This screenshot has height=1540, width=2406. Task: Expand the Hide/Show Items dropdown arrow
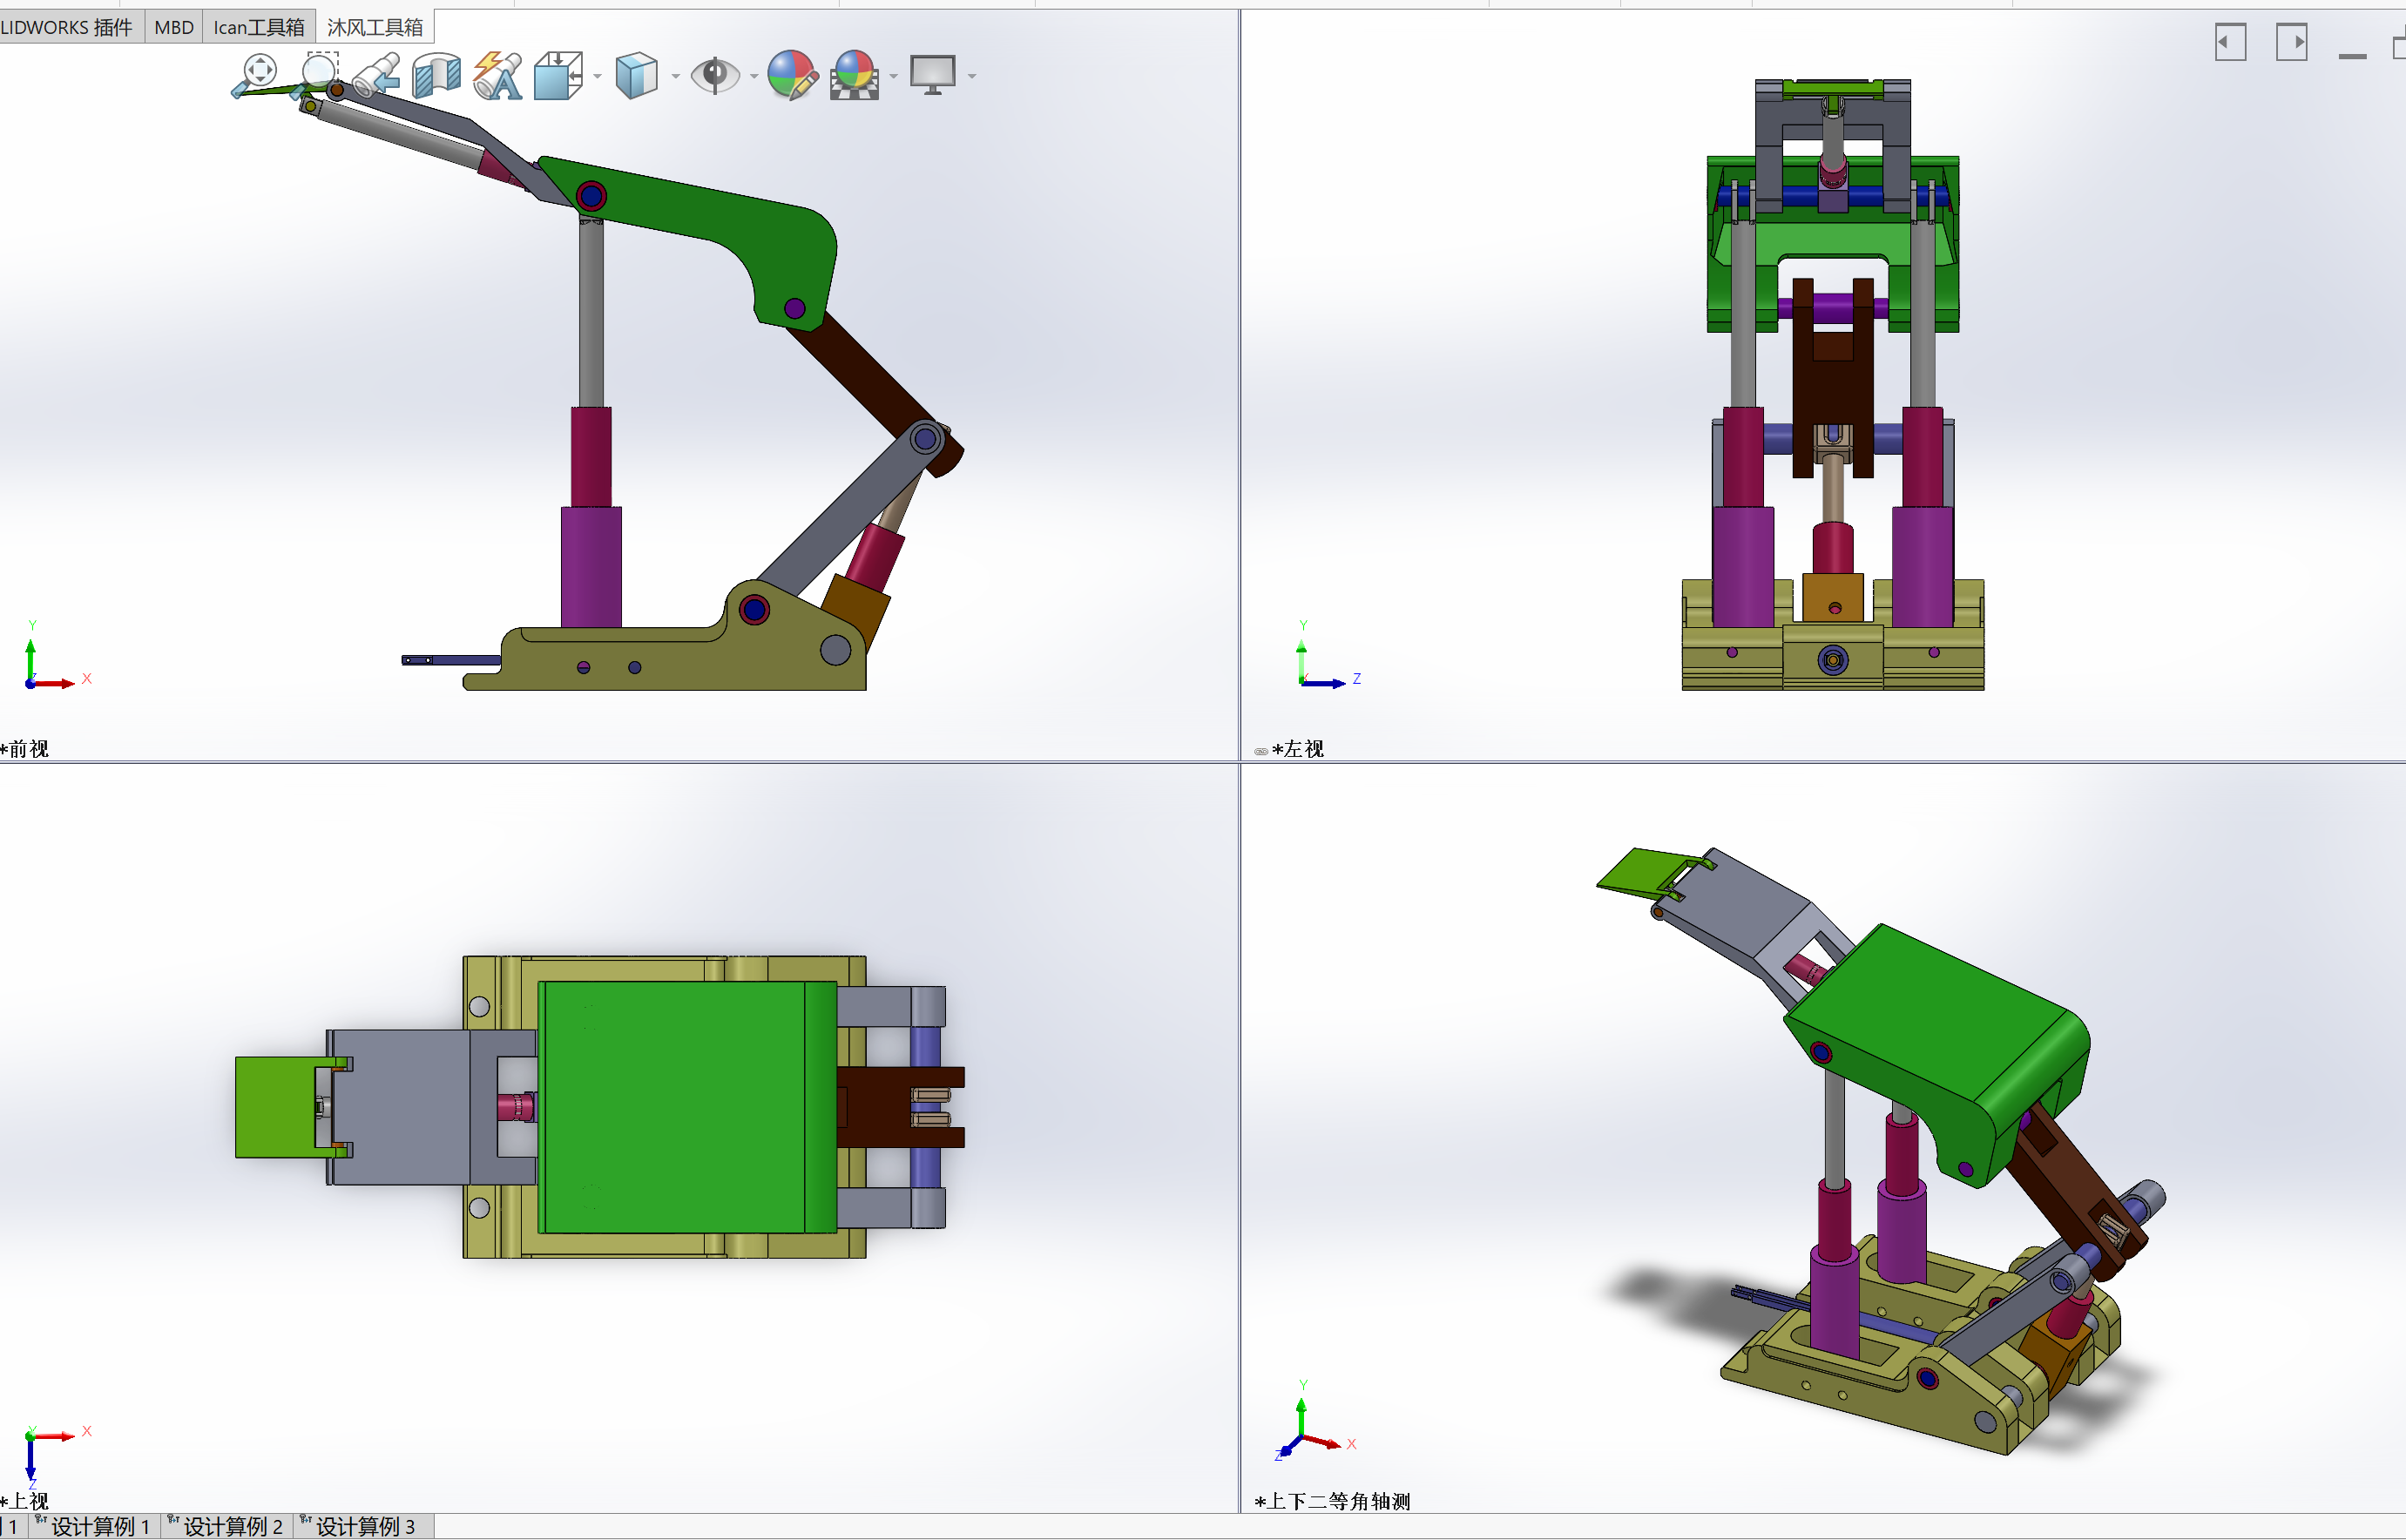pos(753,76)
